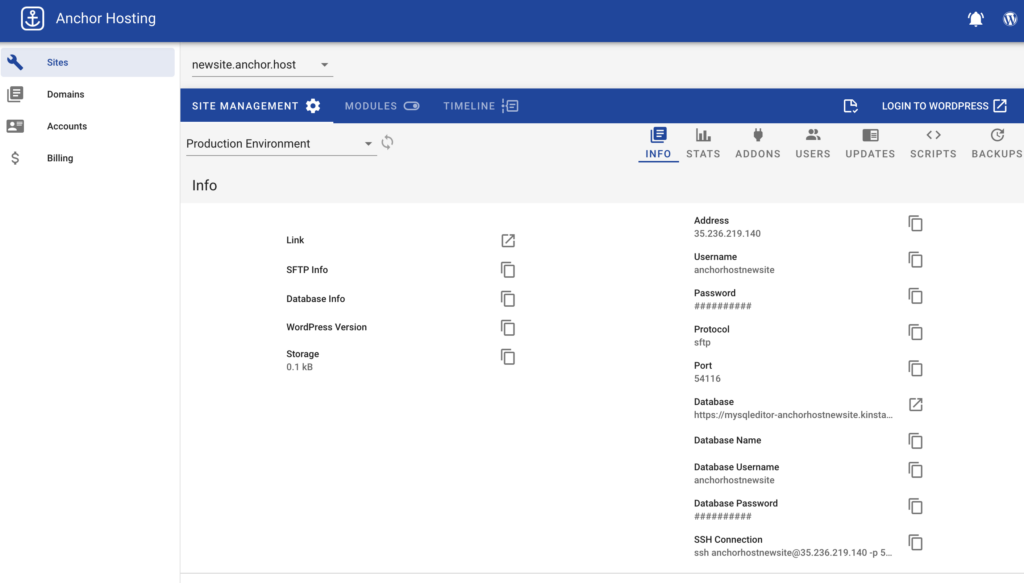Select the Addons tab
The image size is (1024, 583).
point(758,144)
